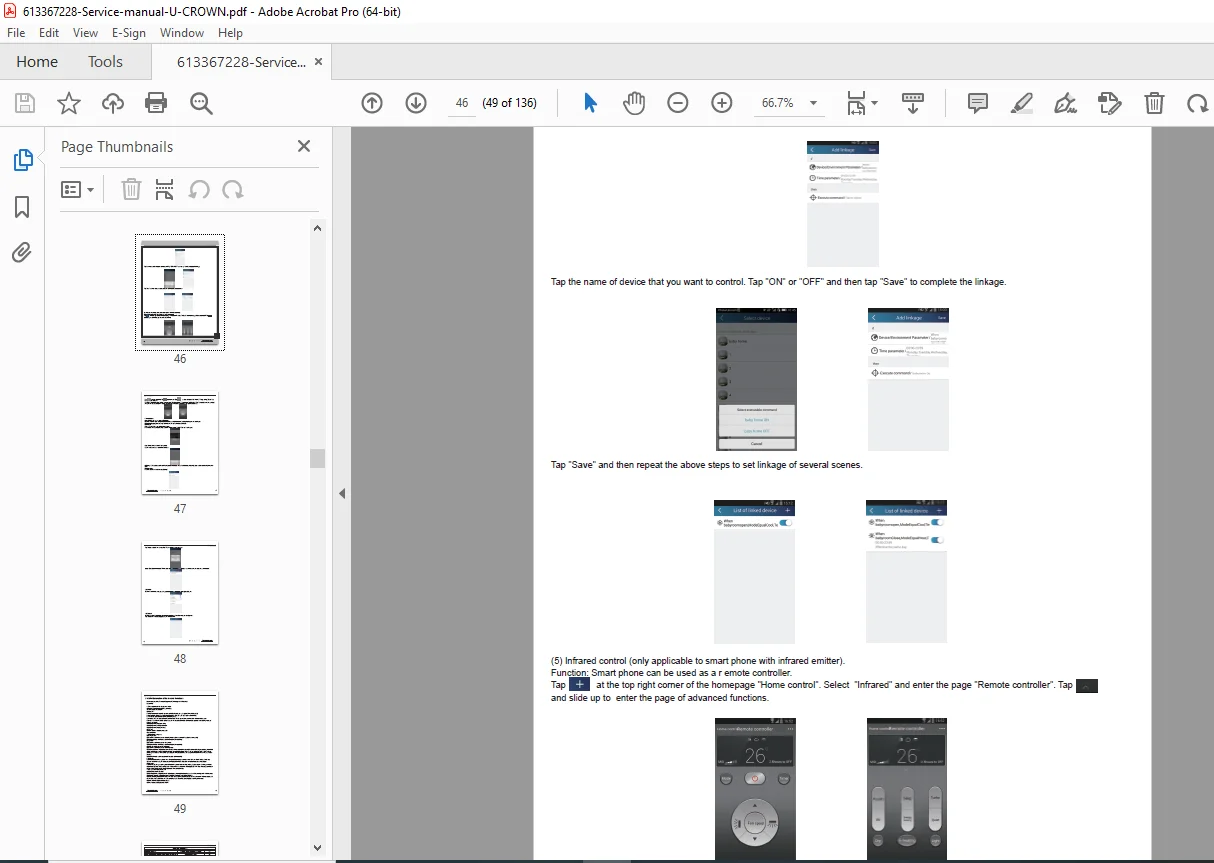Rotate thumbnail counterclockwise

199,189
